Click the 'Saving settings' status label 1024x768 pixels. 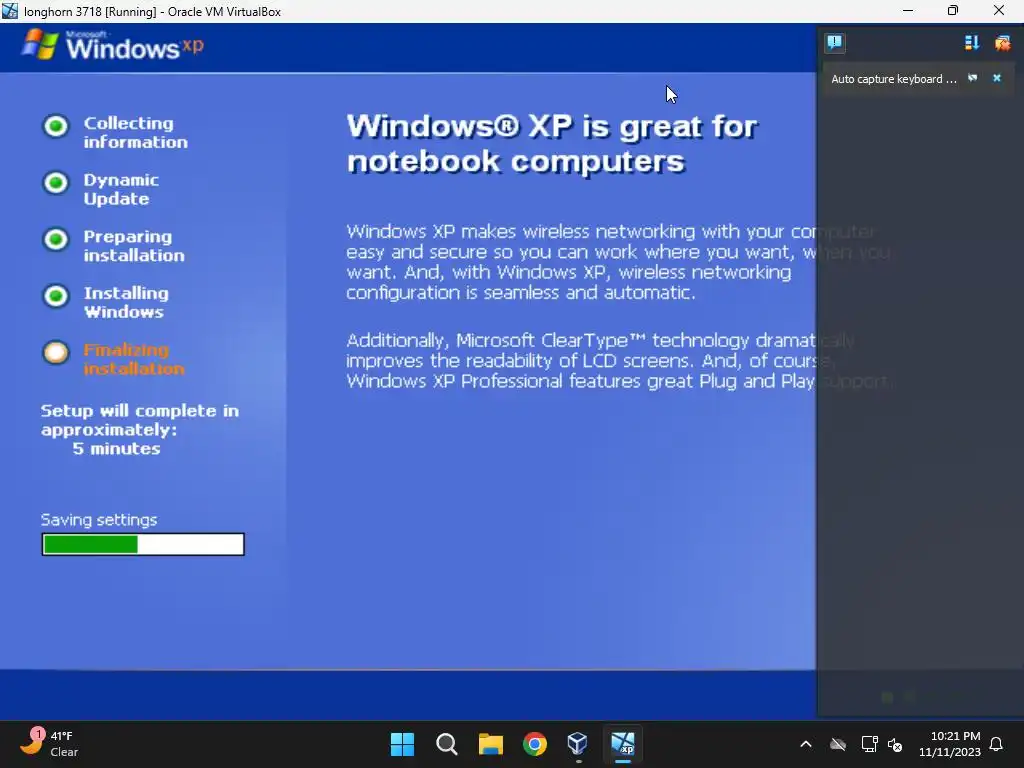[x=99, y=520]
